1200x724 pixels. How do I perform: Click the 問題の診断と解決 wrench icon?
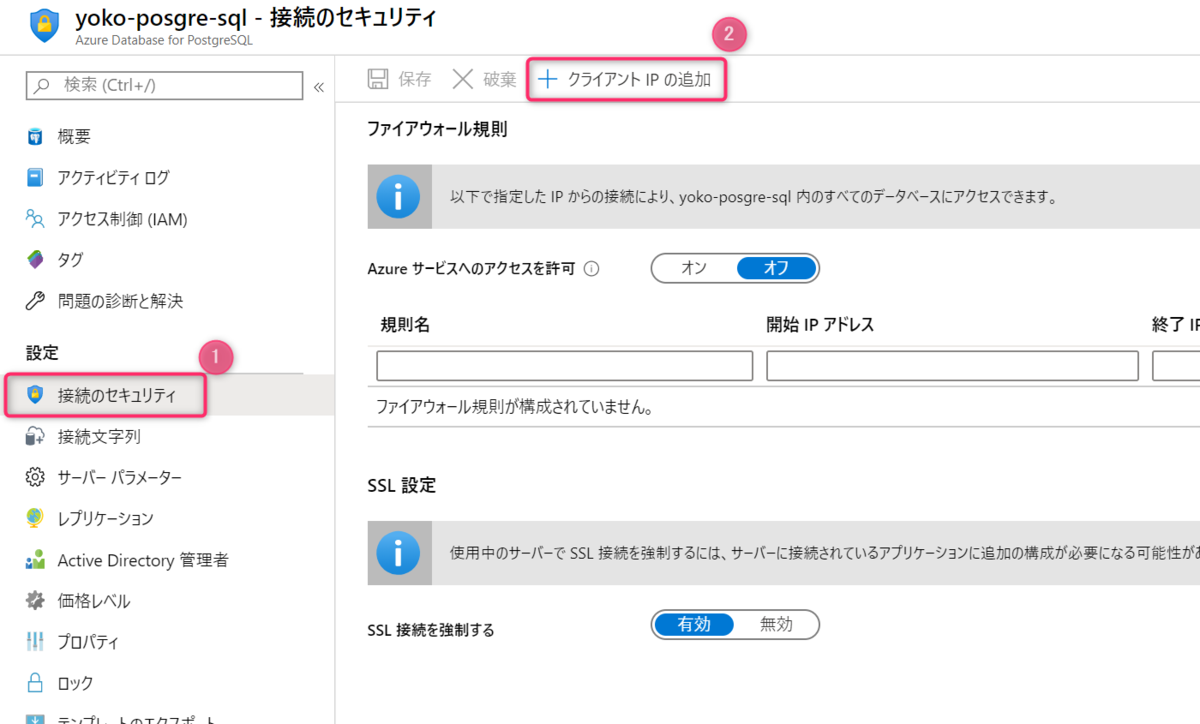tap(35, 301)
